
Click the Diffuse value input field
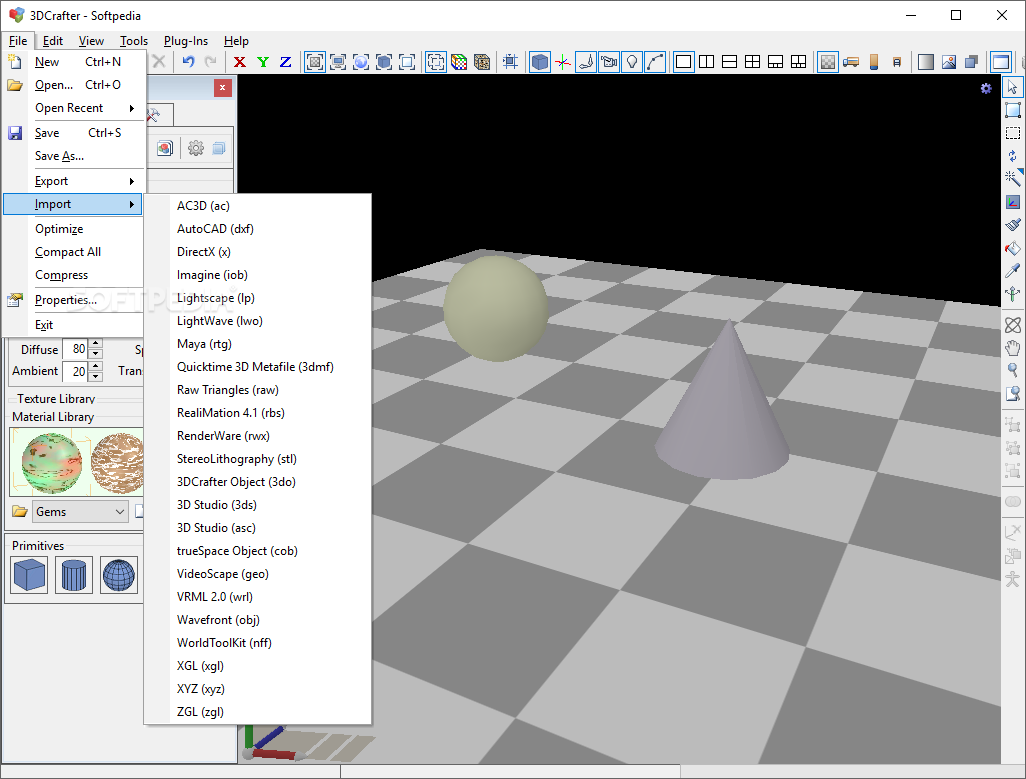(x=75, y=349)
